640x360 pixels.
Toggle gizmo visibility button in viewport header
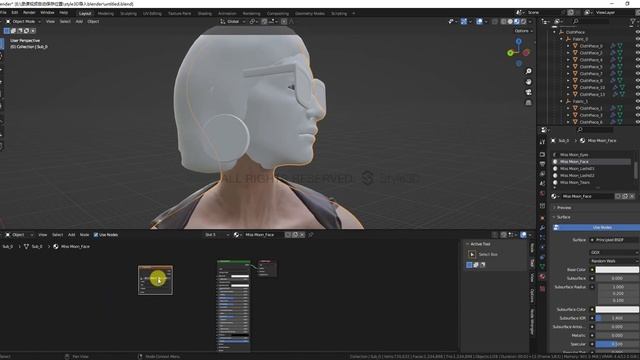pyautogui.click(x=464, y=21)
